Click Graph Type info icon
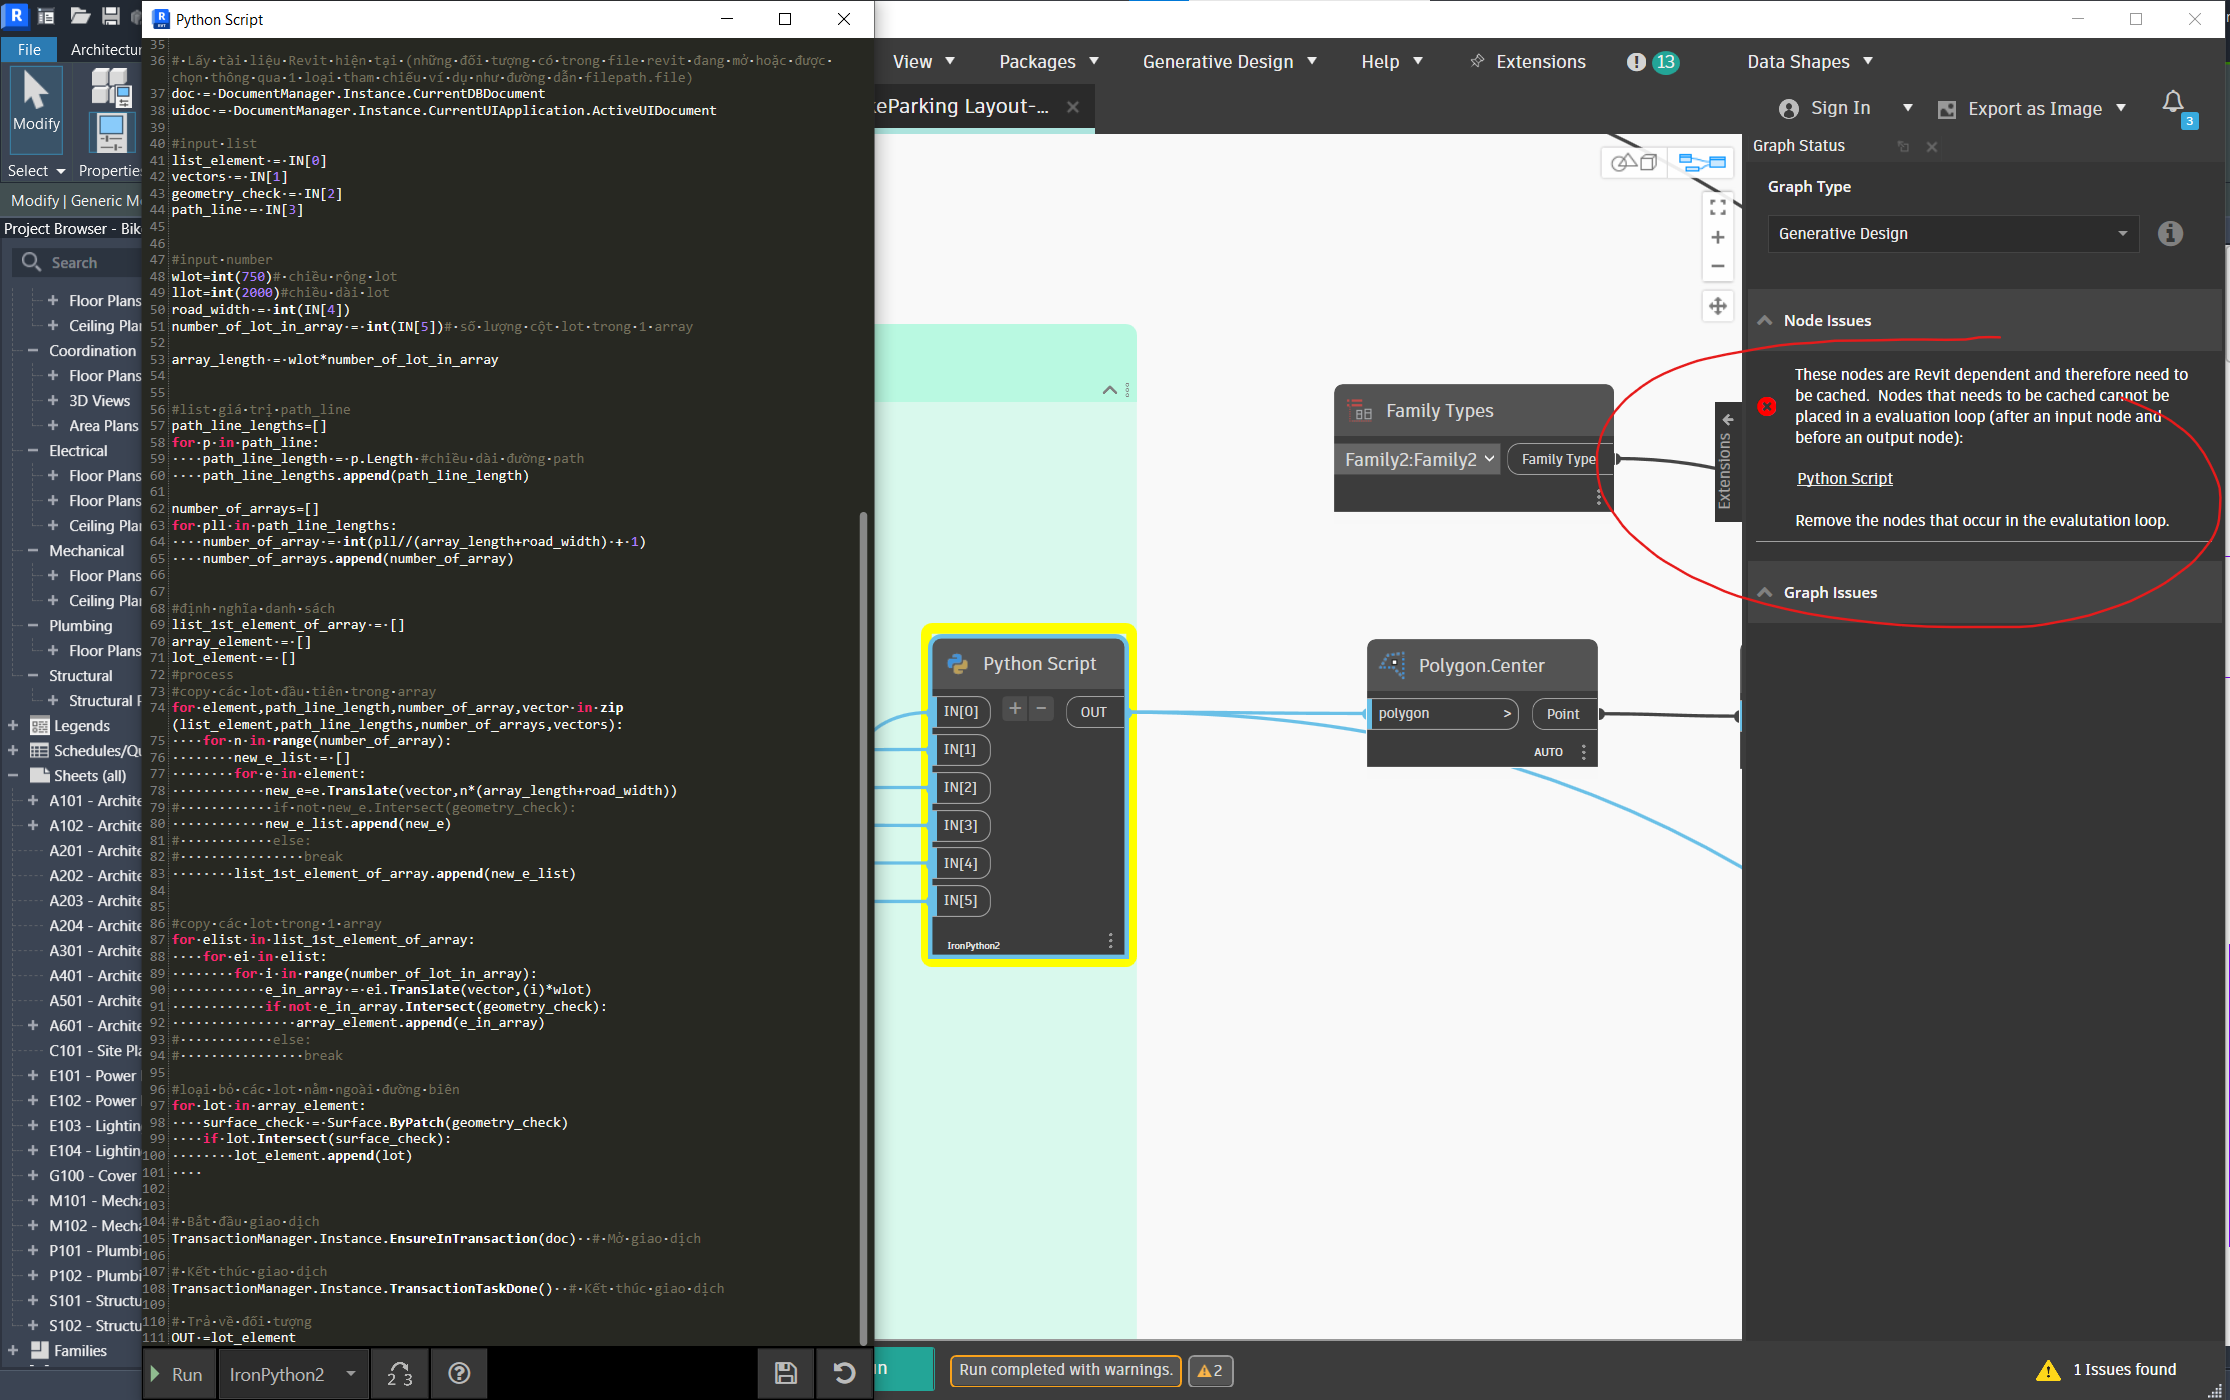Viewport: 2230px width, 1400px height. pos(2169,233)
